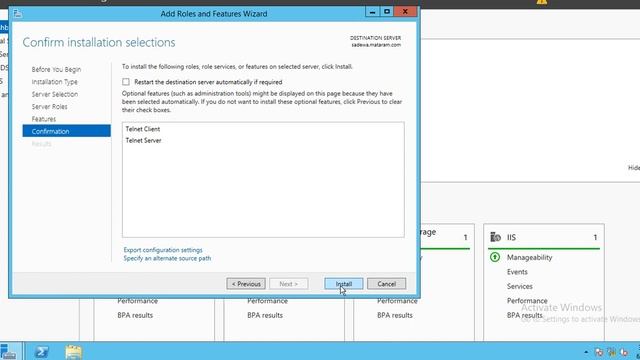Go to the Server Selection step
Image resolution: width=640 pixels, height=360 pixels.
pos(55,94)
